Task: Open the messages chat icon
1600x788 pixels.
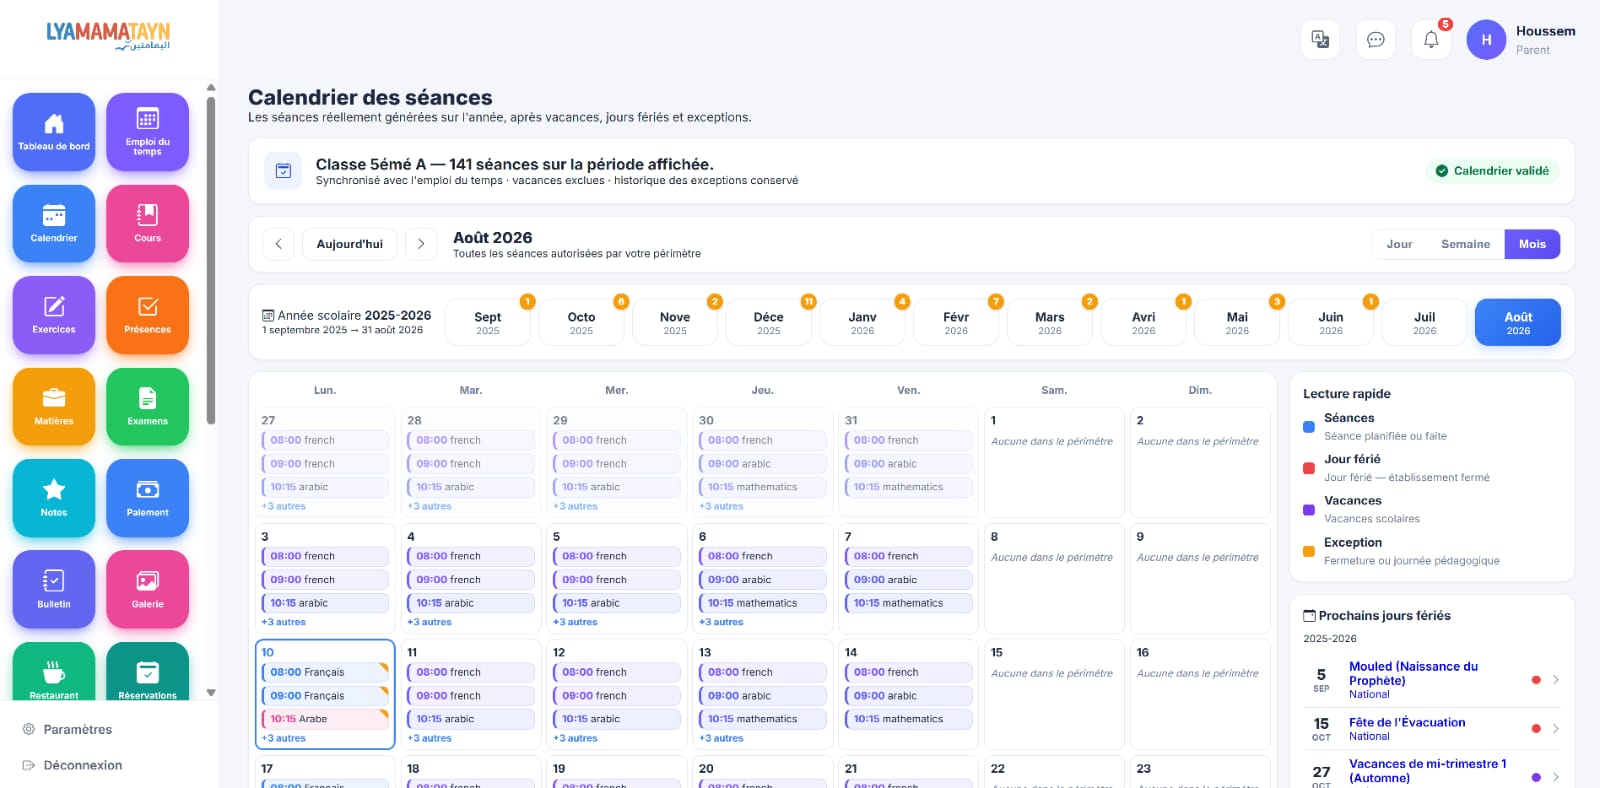Action: click(1376, 40)
